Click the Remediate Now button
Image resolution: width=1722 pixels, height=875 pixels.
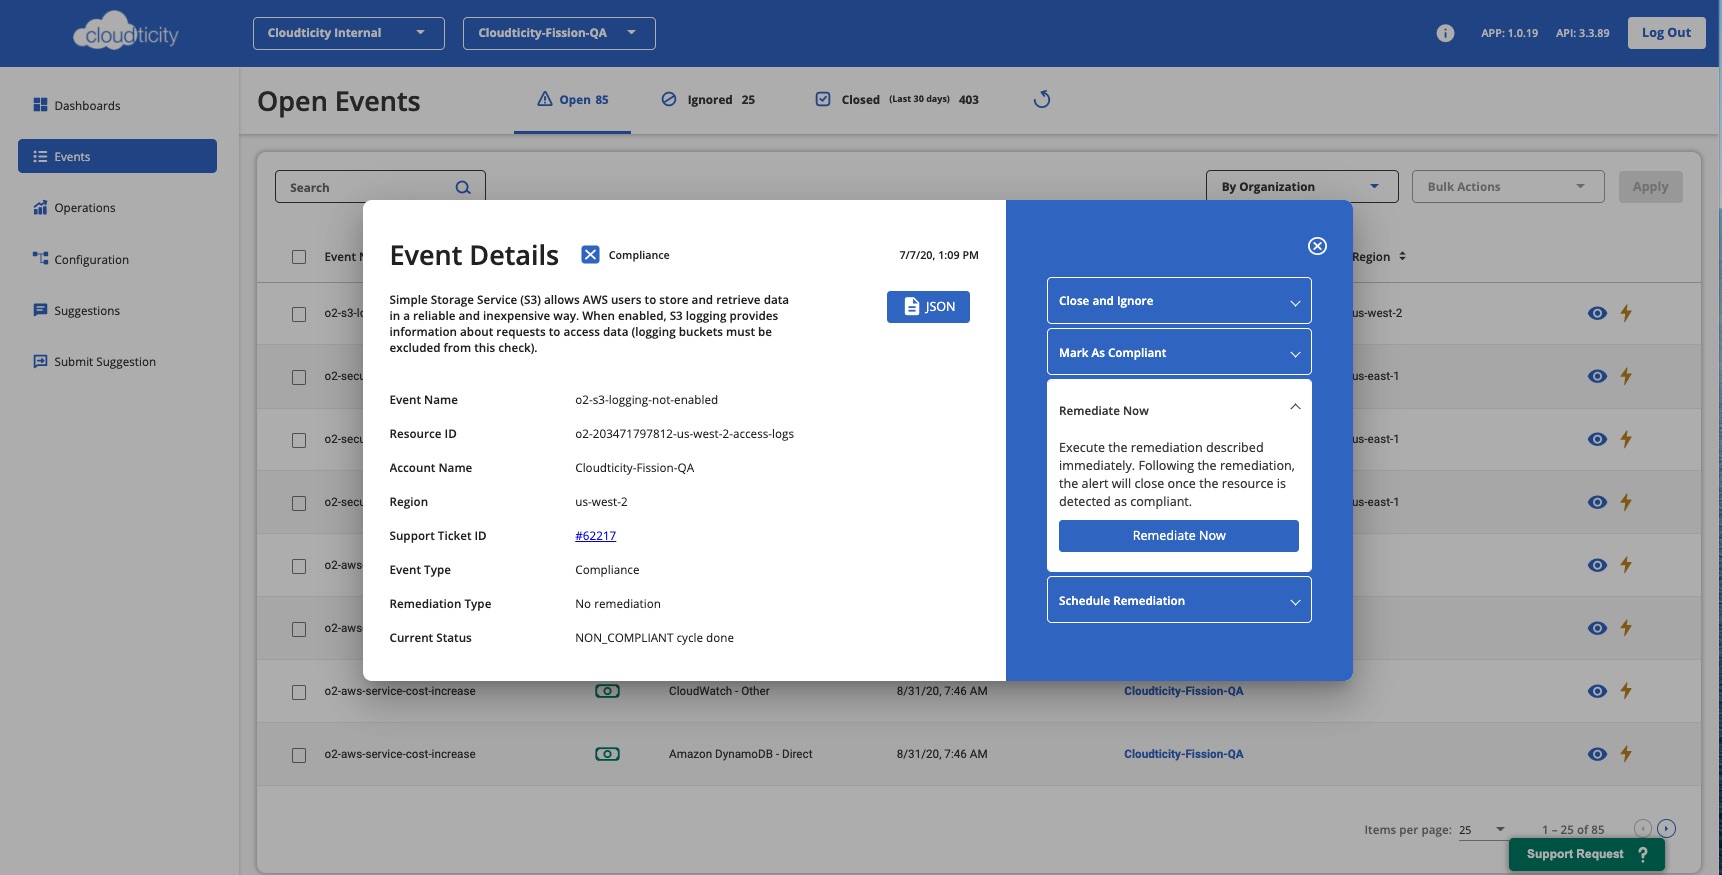pos(1179,536)
